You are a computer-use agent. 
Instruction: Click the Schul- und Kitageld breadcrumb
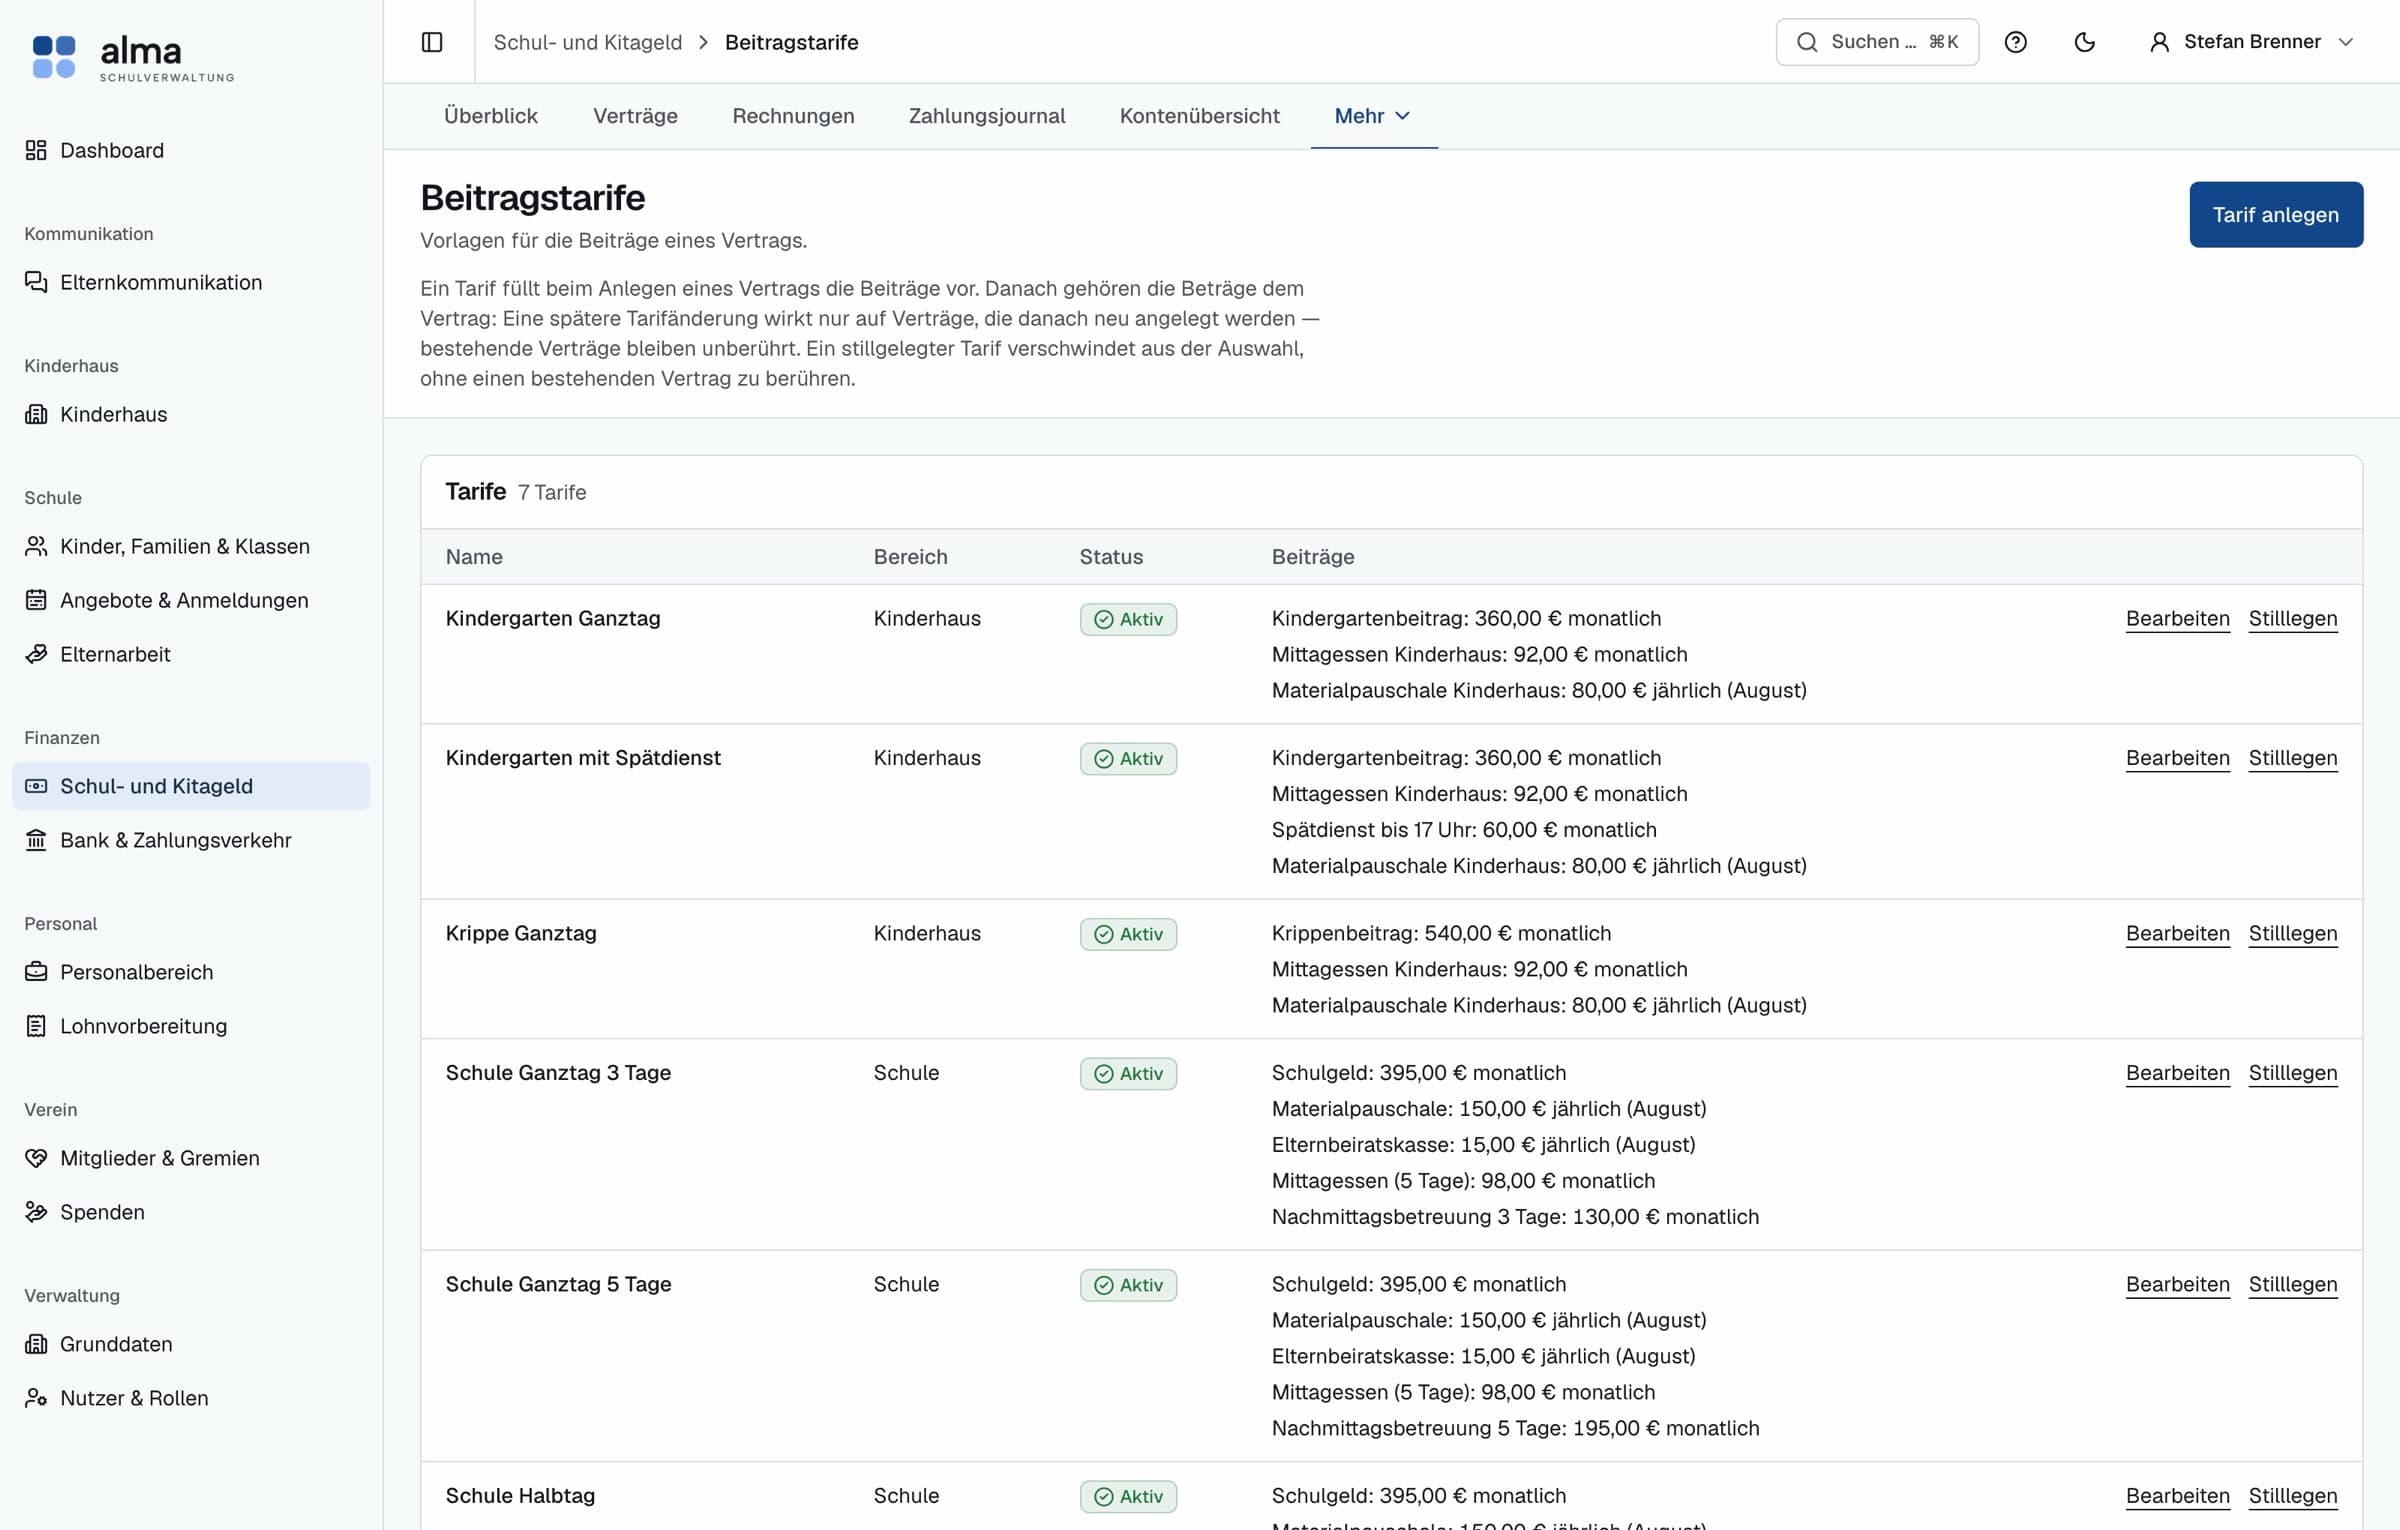pyautogui.click(x=587, y=42)
